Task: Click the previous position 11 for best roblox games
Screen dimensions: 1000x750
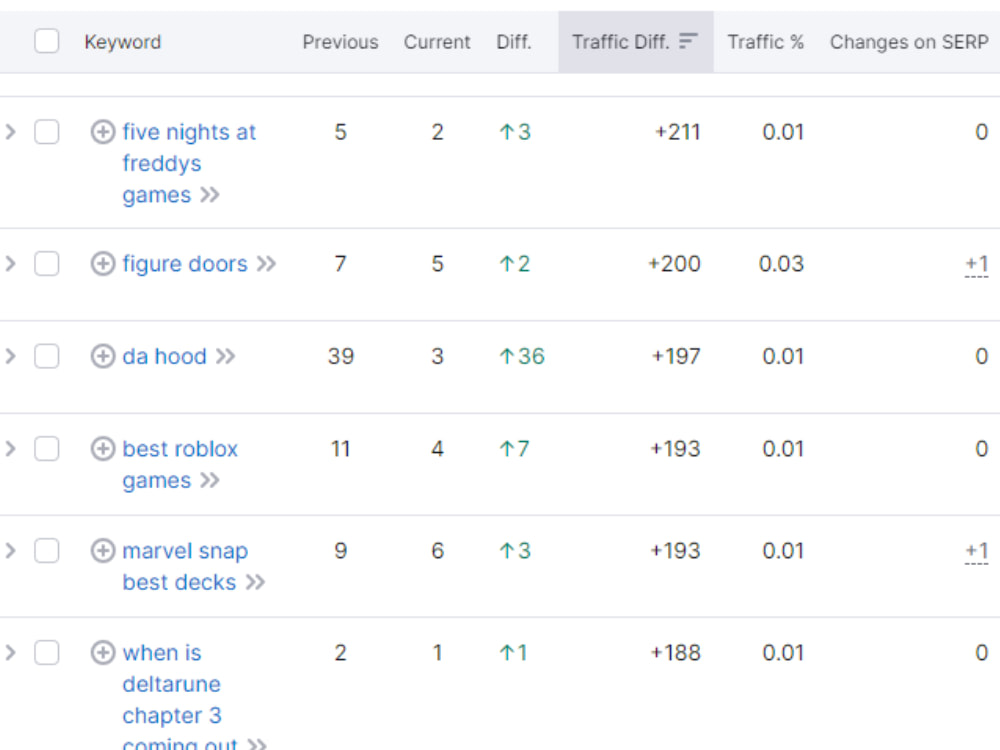Action: (x=341, y=448)
